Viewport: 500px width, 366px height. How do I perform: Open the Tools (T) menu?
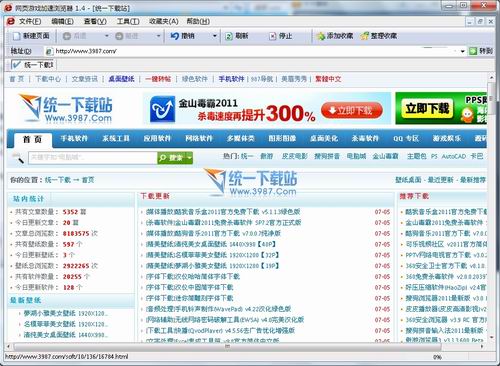point(128,21)
